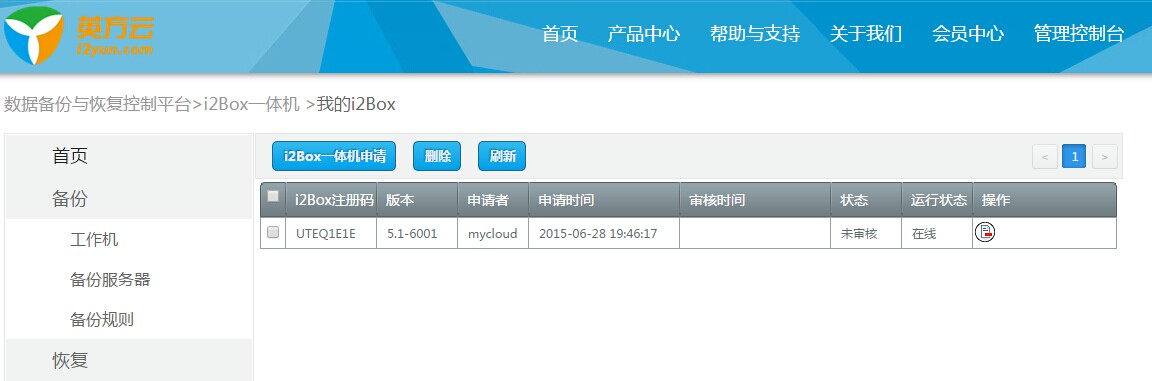Click the registration code UTEQ1E1E
The width and height of the screenshot is (1152, 381).
point(325,234)
